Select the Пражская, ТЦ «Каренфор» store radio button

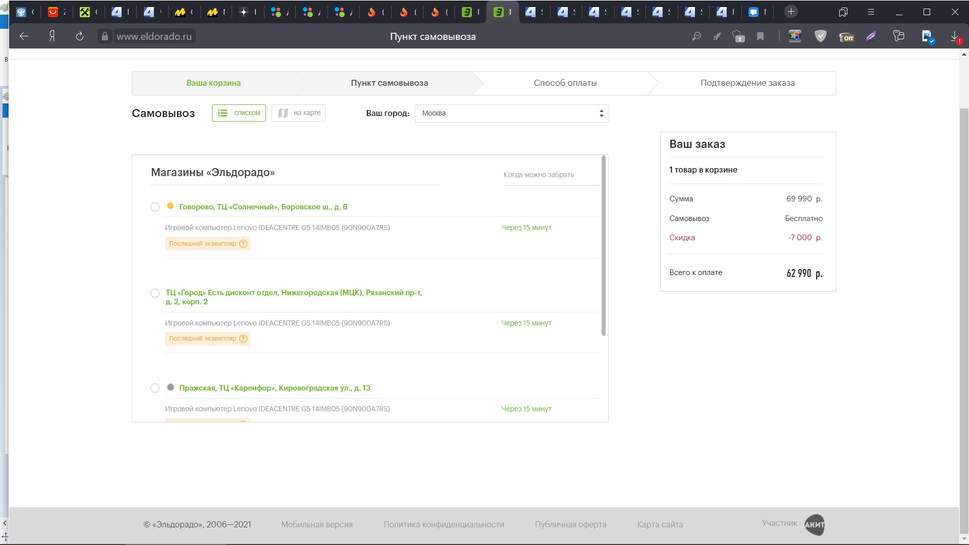point(155,388)
